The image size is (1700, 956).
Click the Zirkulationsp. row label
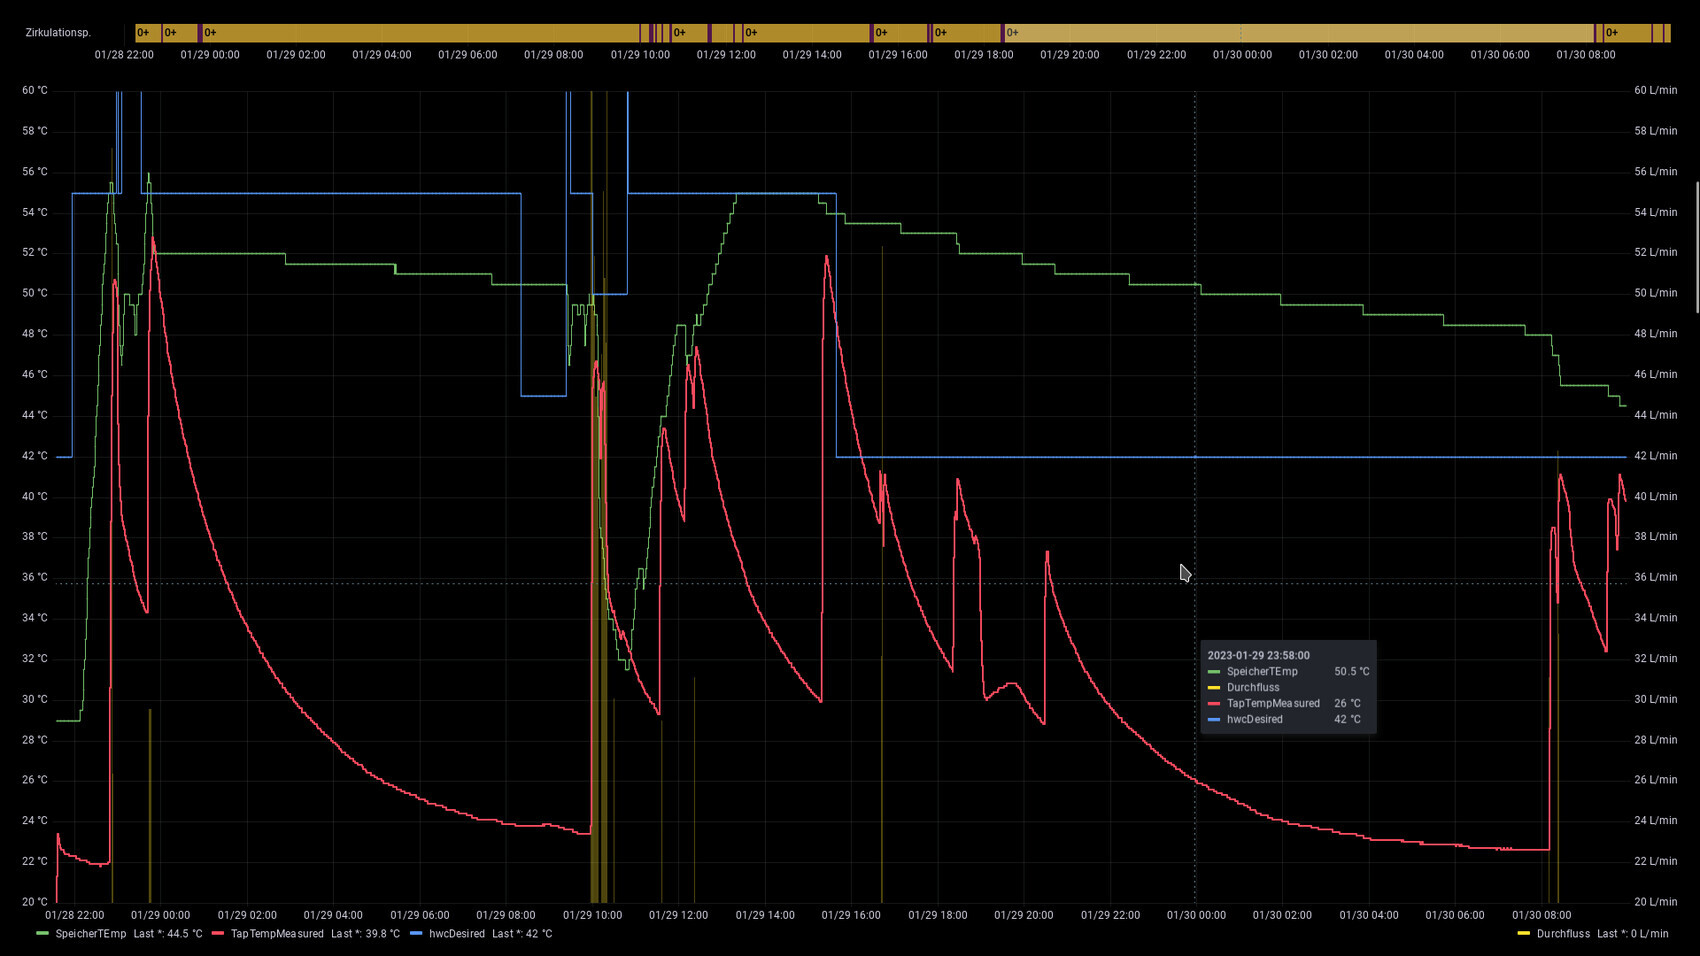(x=58, y=33)
